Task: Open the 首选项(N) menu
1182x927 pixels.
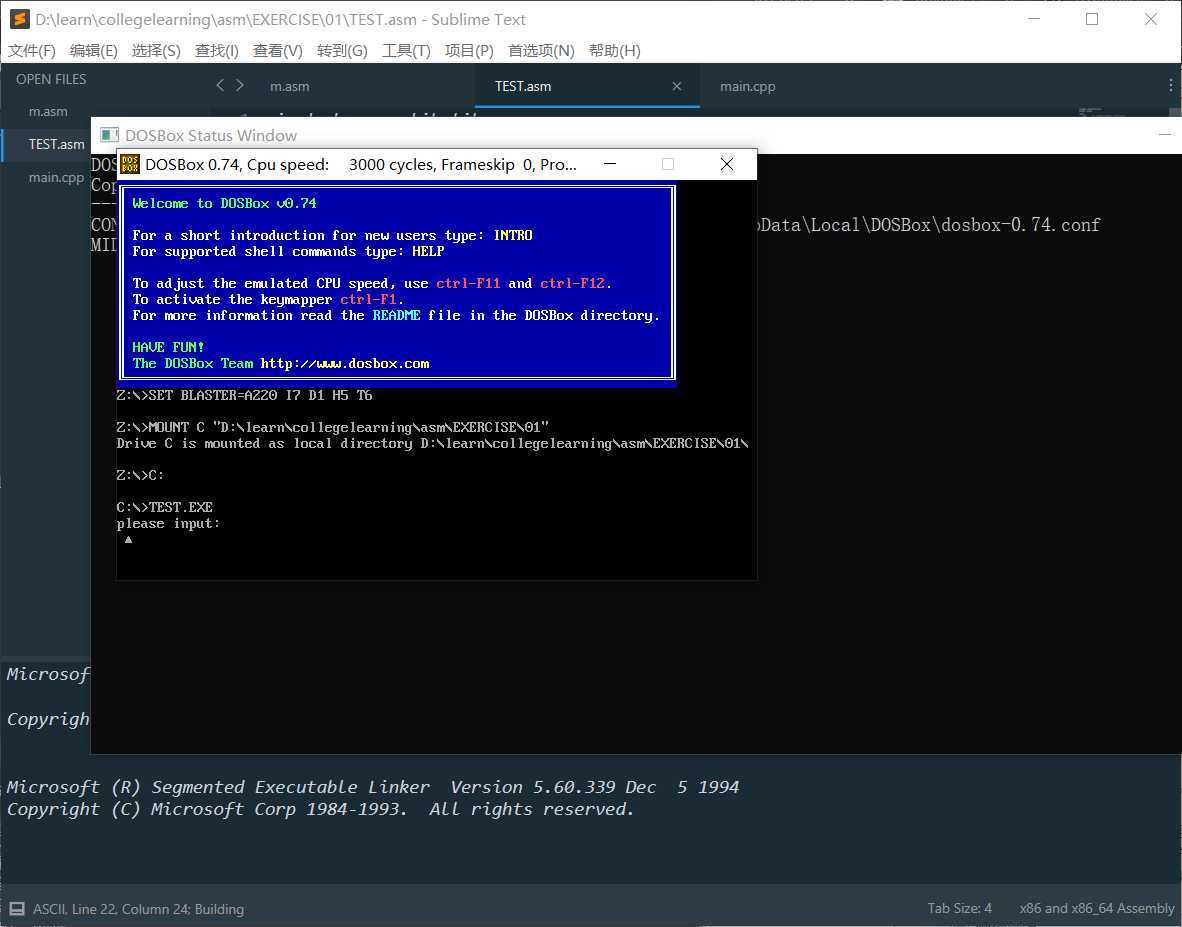Action: coord(541,50)
